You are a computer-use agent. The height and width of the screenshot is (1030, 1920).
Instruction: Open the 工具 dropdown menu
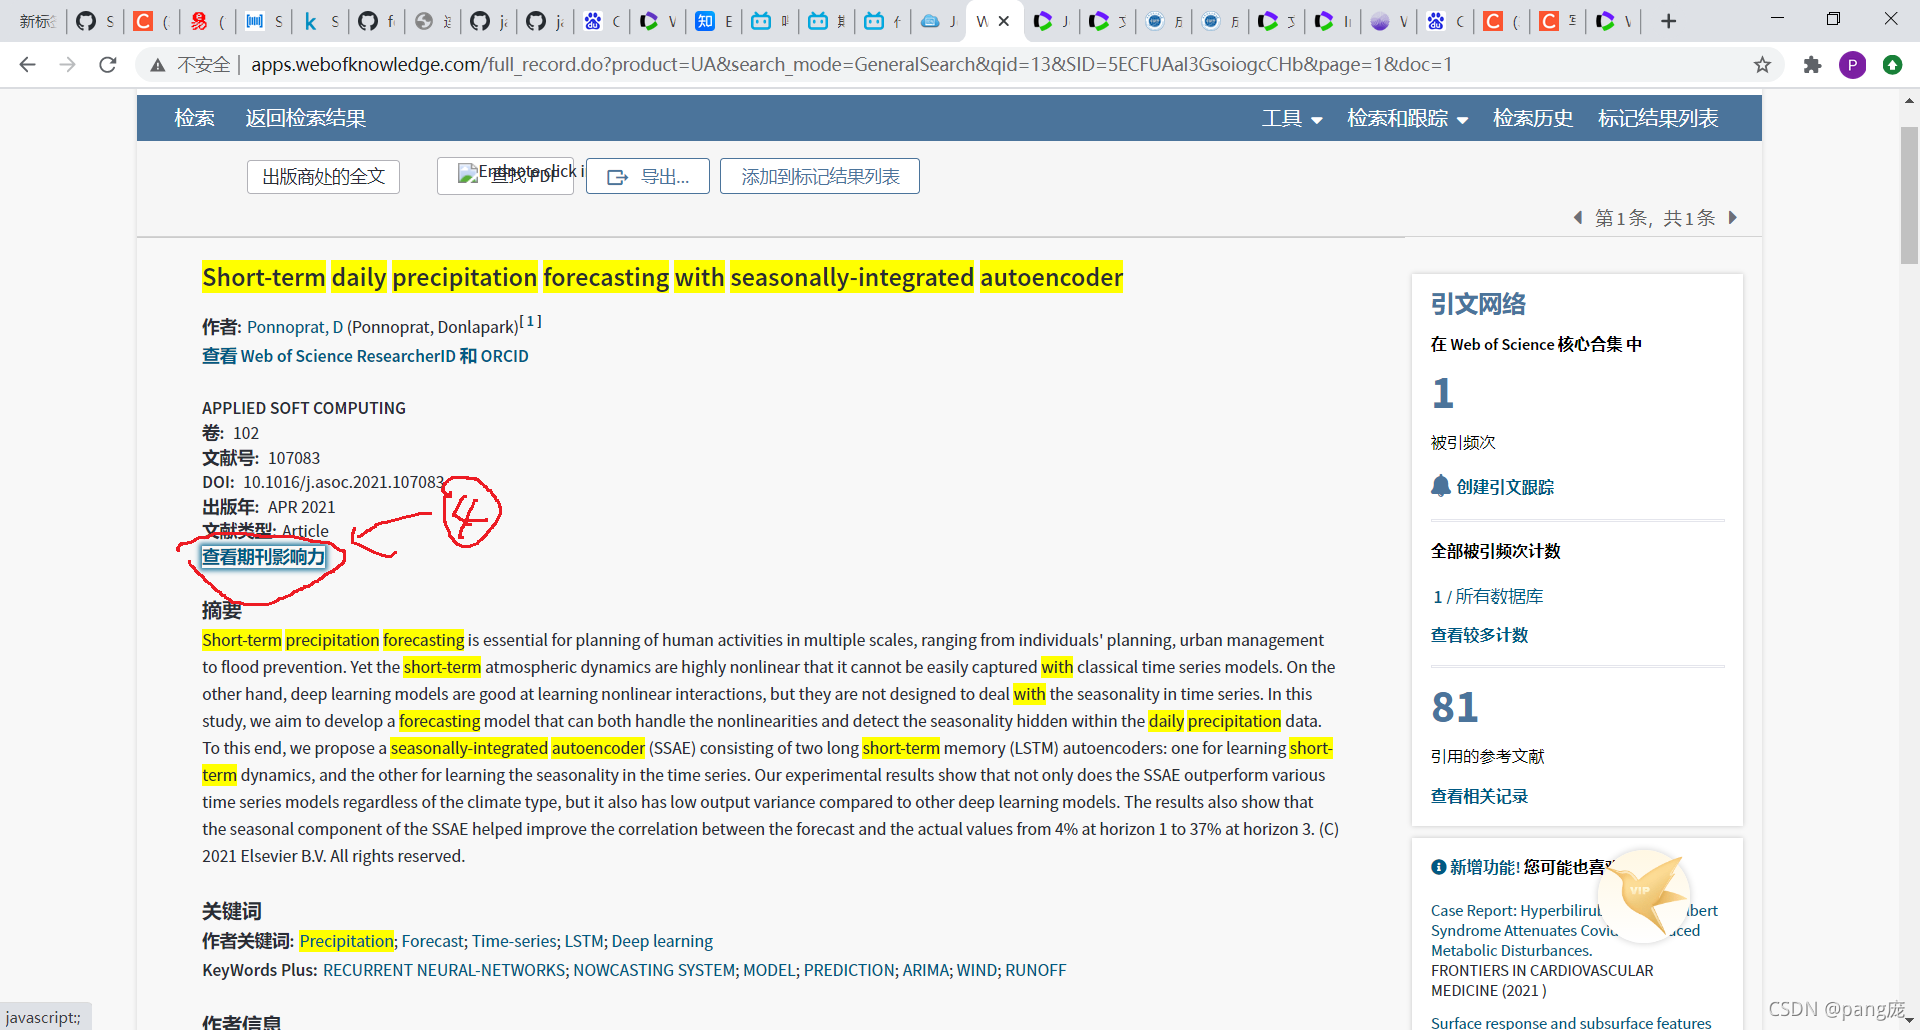pyautogui.click(x=1292, y=118)
